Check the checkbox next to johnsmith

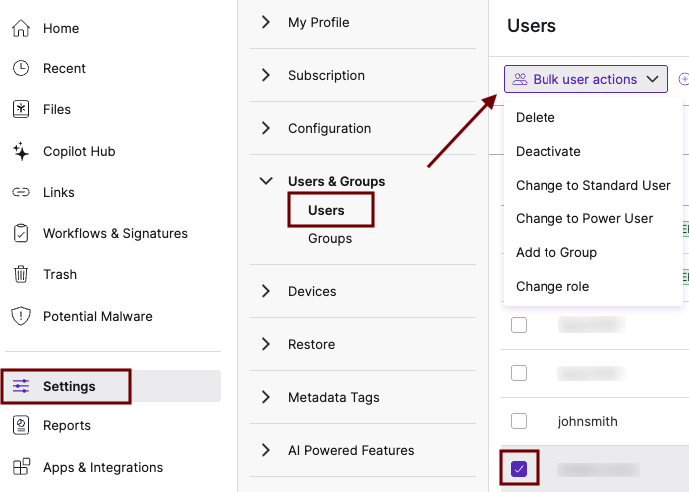click(519, 421)
